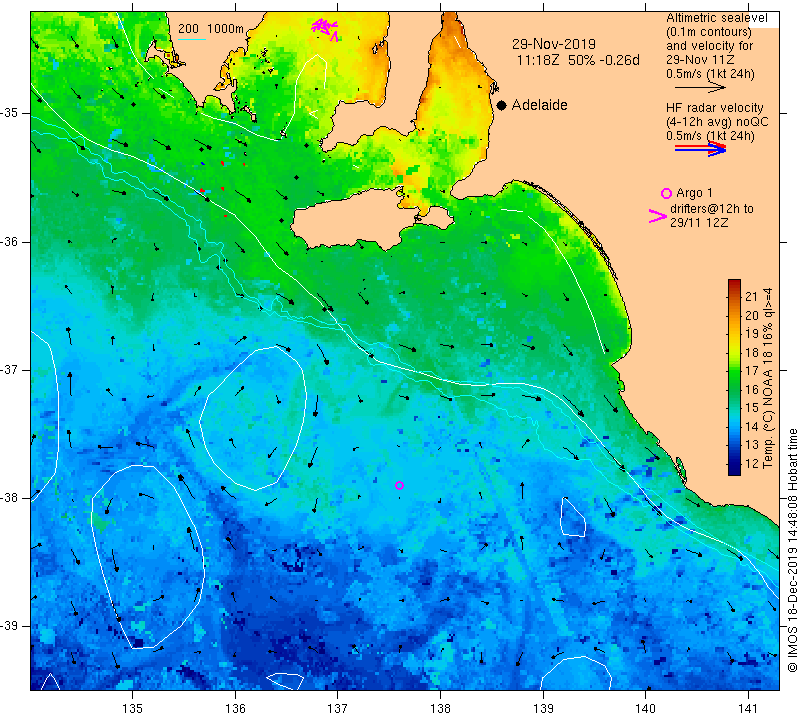
Task: Click the HF radar velocity legend heading
Action: (x=714, y=108)
